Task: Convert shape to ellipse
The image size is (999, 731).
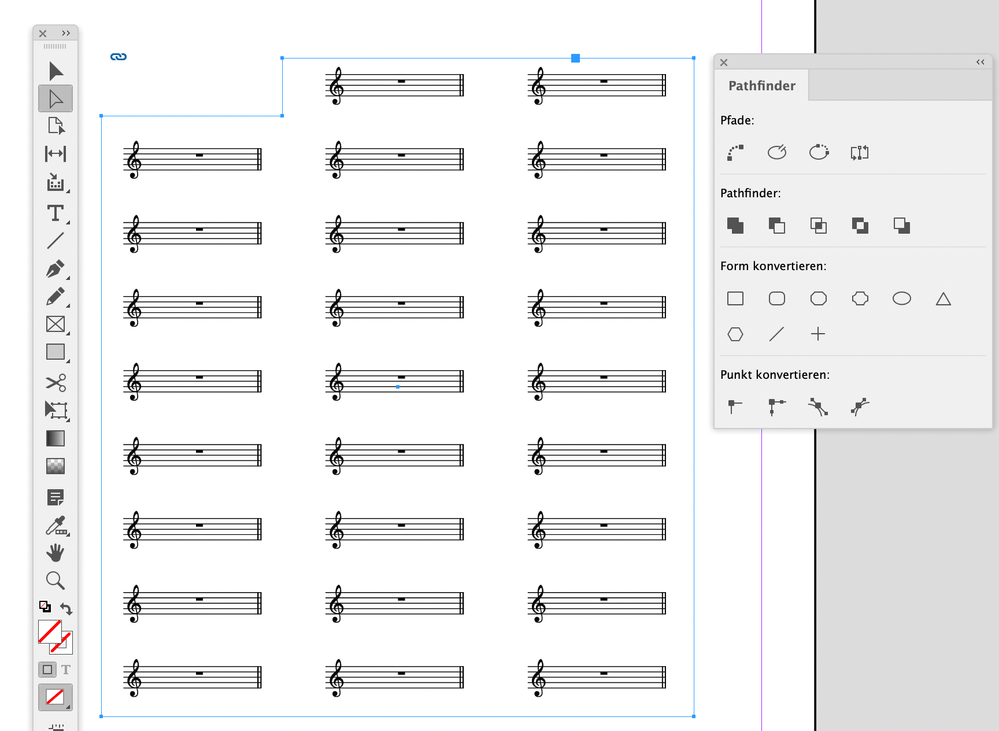Action: [902, 298]
